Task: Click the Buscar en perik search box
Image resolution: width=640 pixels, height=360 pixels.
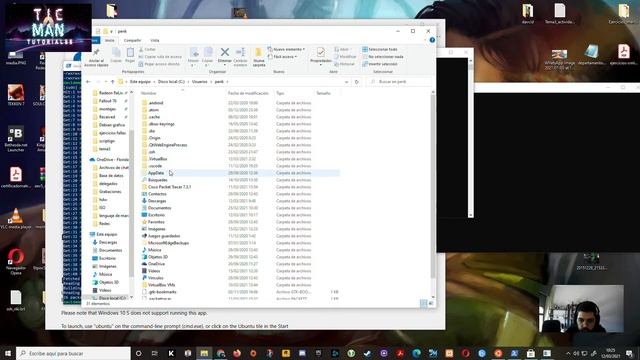Action: (399, 82)
